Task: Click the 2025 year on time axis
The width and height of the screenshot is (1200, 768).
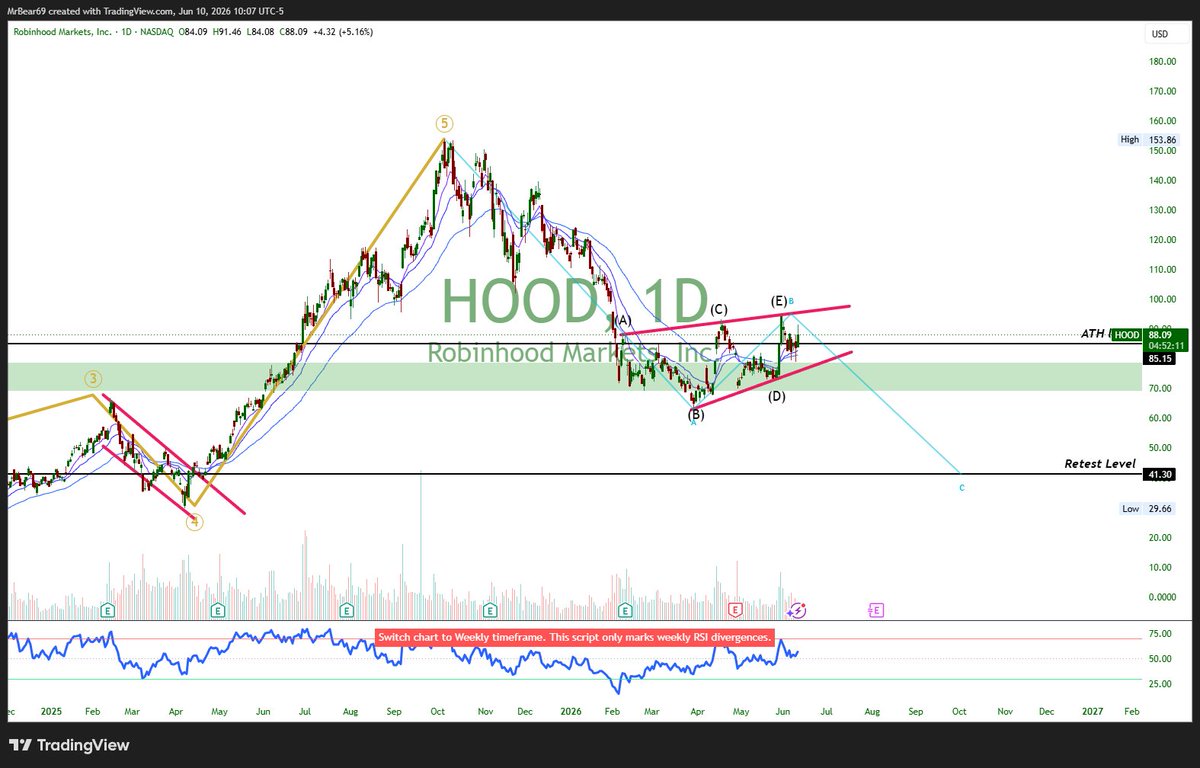Action: click(53, 711)
